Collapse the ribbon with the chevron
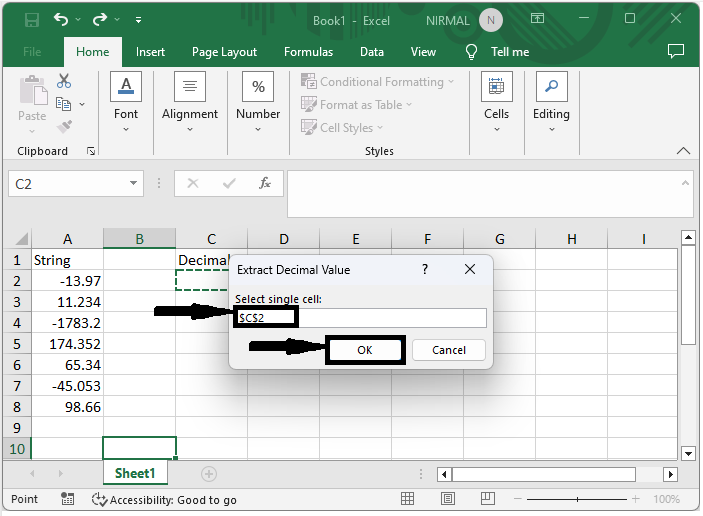This screenshot has height=516, width=703. 684,151
